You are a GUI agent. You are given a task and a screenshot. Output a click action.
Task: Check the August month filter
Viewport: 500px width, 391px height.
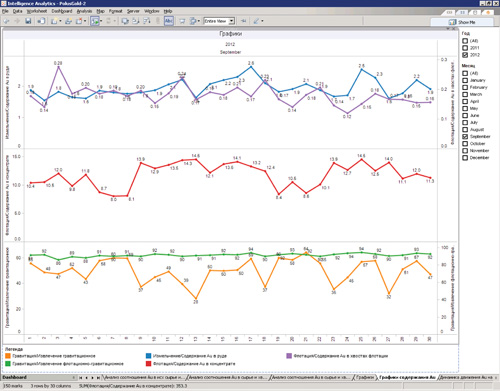(x=465, y=129)
